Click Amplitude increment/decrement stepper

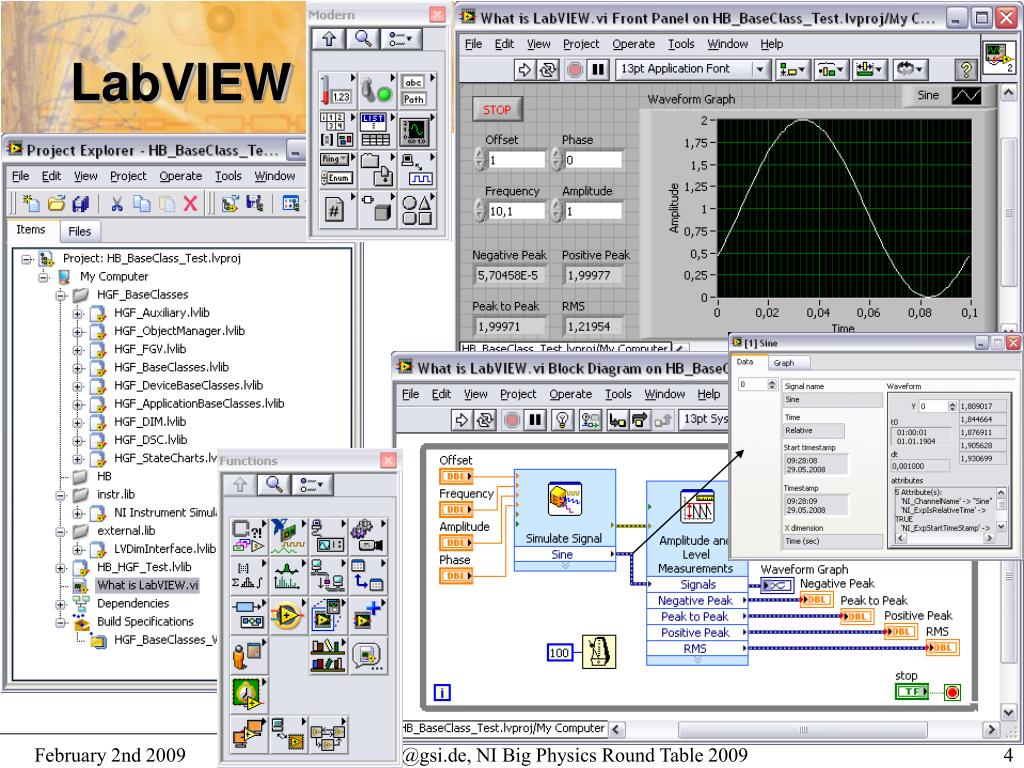(x=557, y=210)
